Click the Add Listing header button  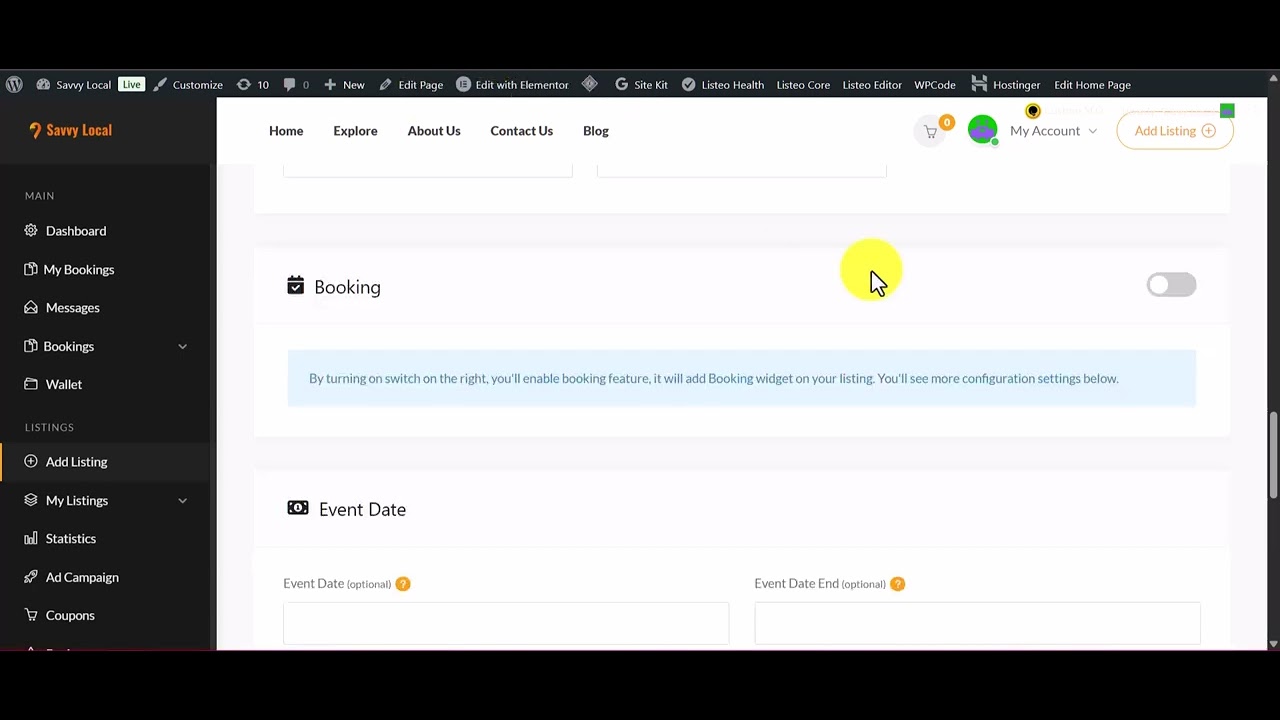tap(1175, 131)
